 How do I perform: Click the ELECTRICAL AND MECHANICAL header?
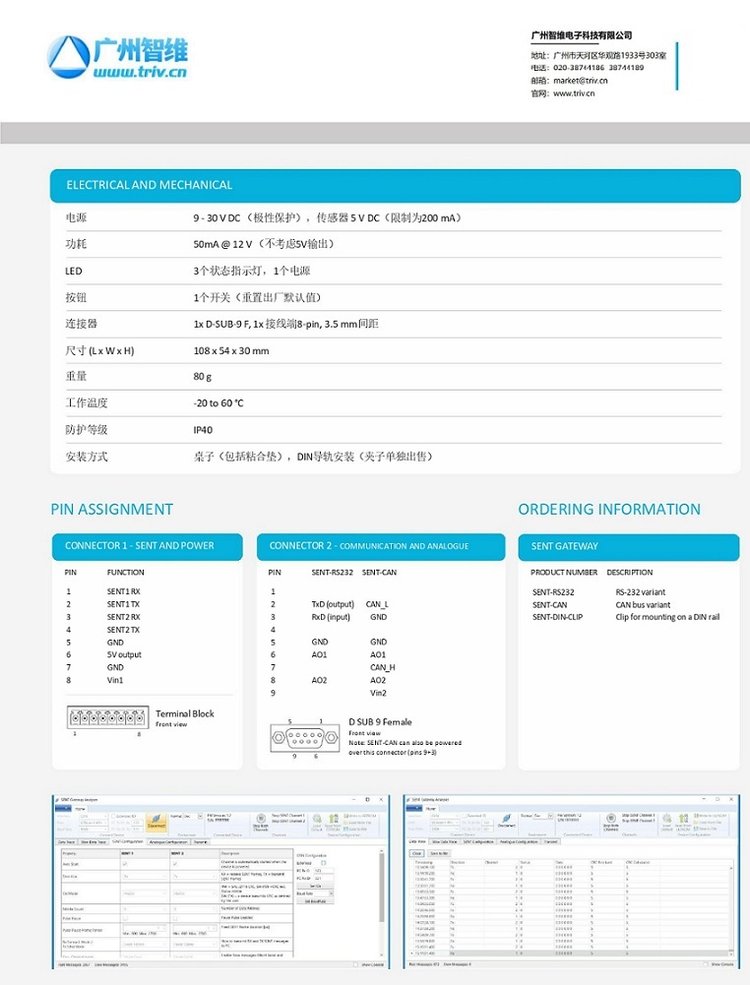pyautogui.click(x=395, y=185)
